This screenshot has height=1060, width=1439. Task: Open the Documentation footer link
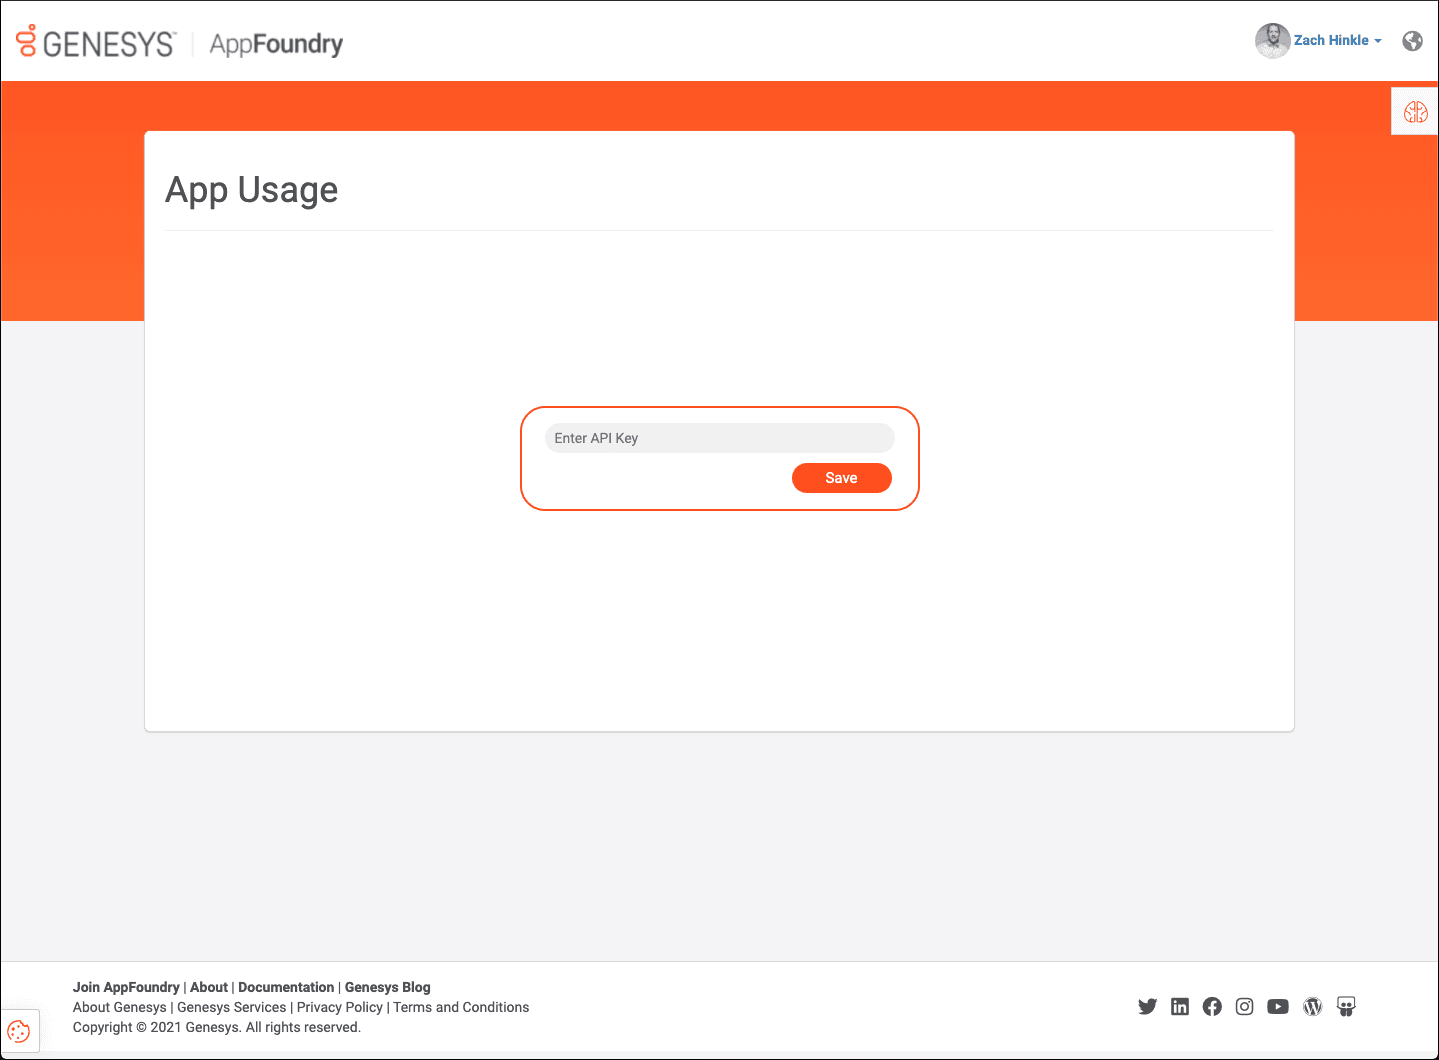point(286,987)
